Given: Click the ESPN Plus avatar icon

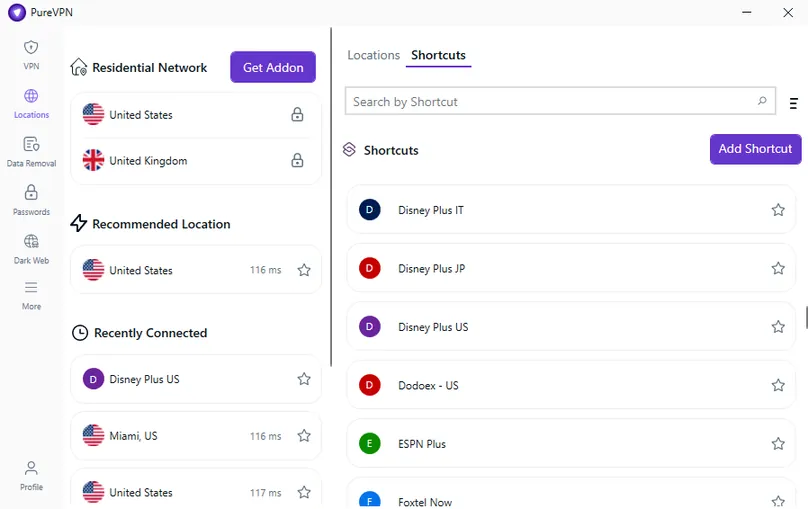Looking at the screenshot, I should (x=369, y=444).
